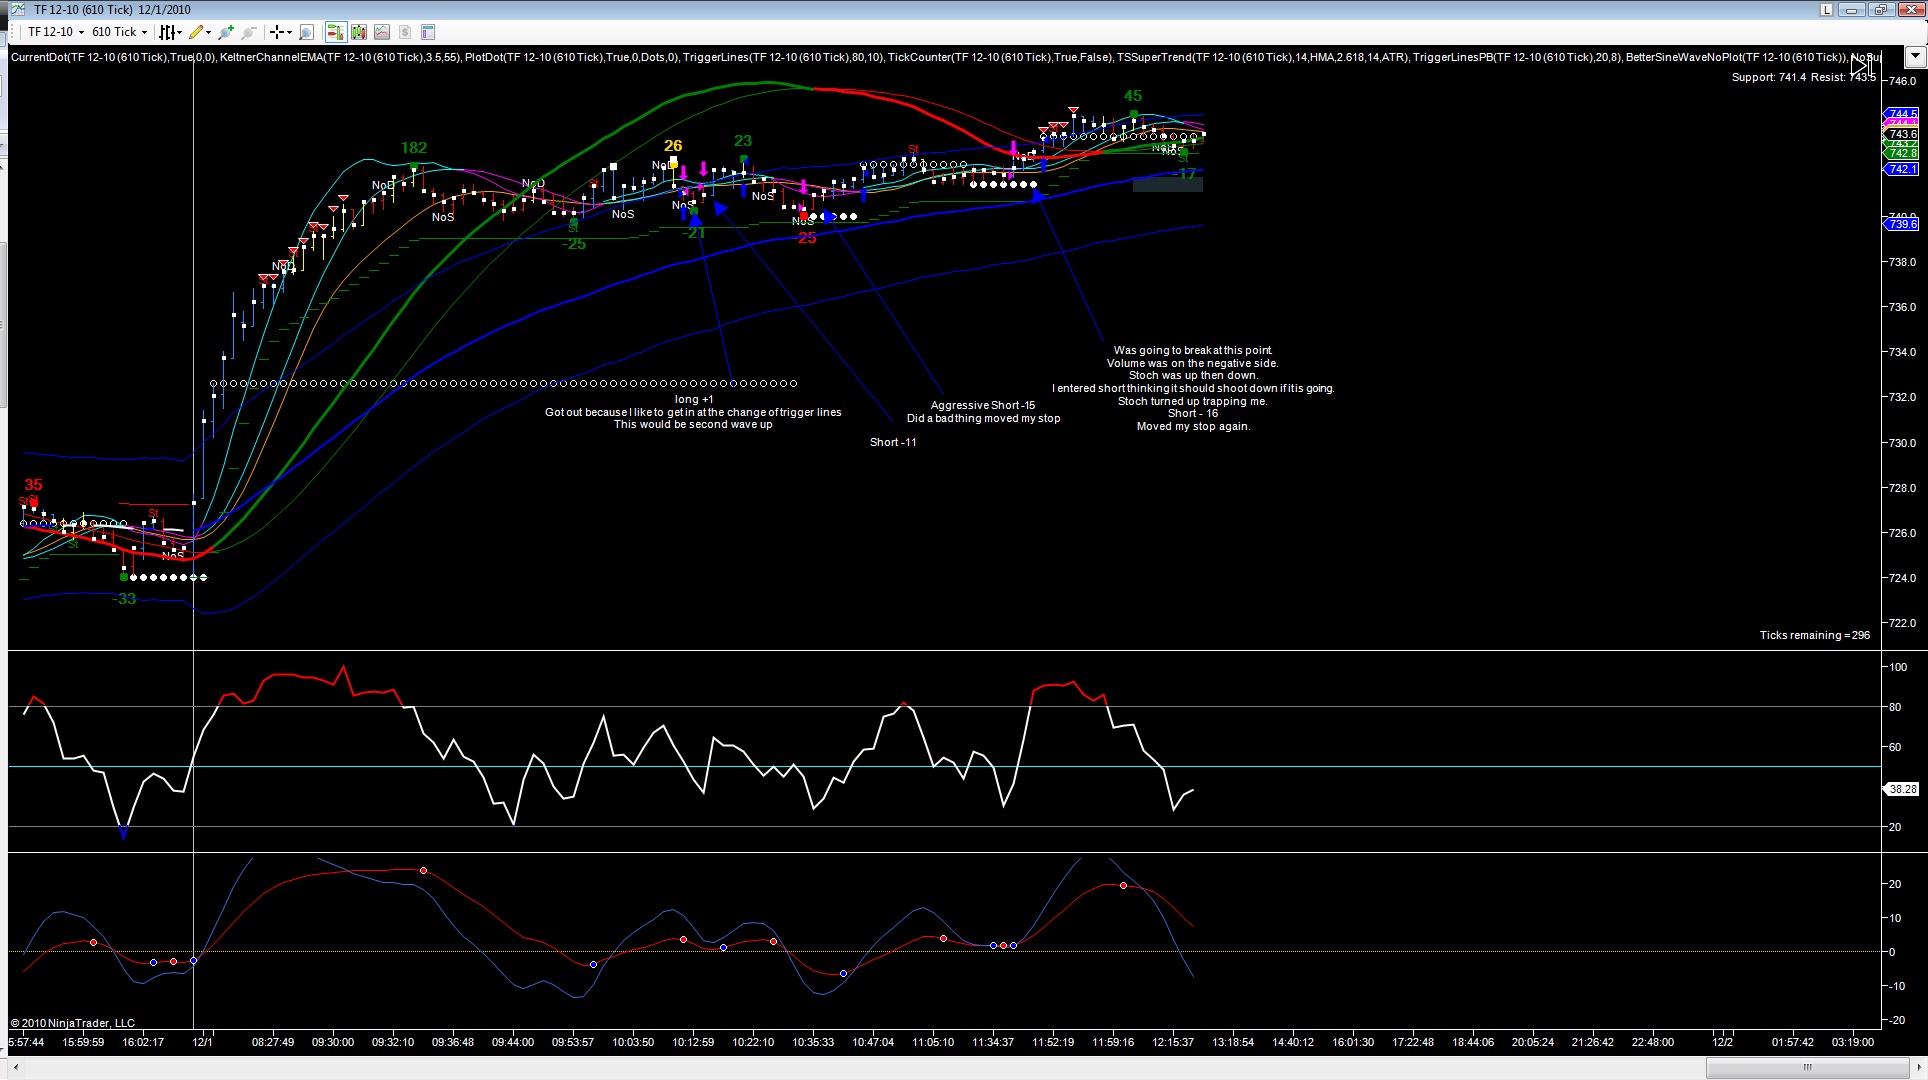Expand the cursor type dropdown arrow
This screenshot has width=1928, height=1080.
click(x=289, y=32)
